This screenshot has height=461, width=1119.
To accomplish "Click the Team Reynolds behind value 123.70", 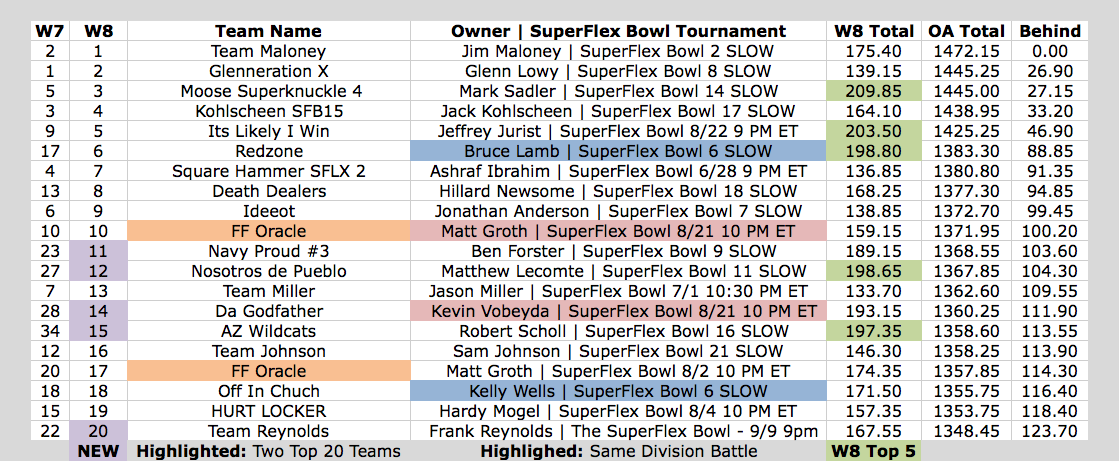I will coord(1049,431).
